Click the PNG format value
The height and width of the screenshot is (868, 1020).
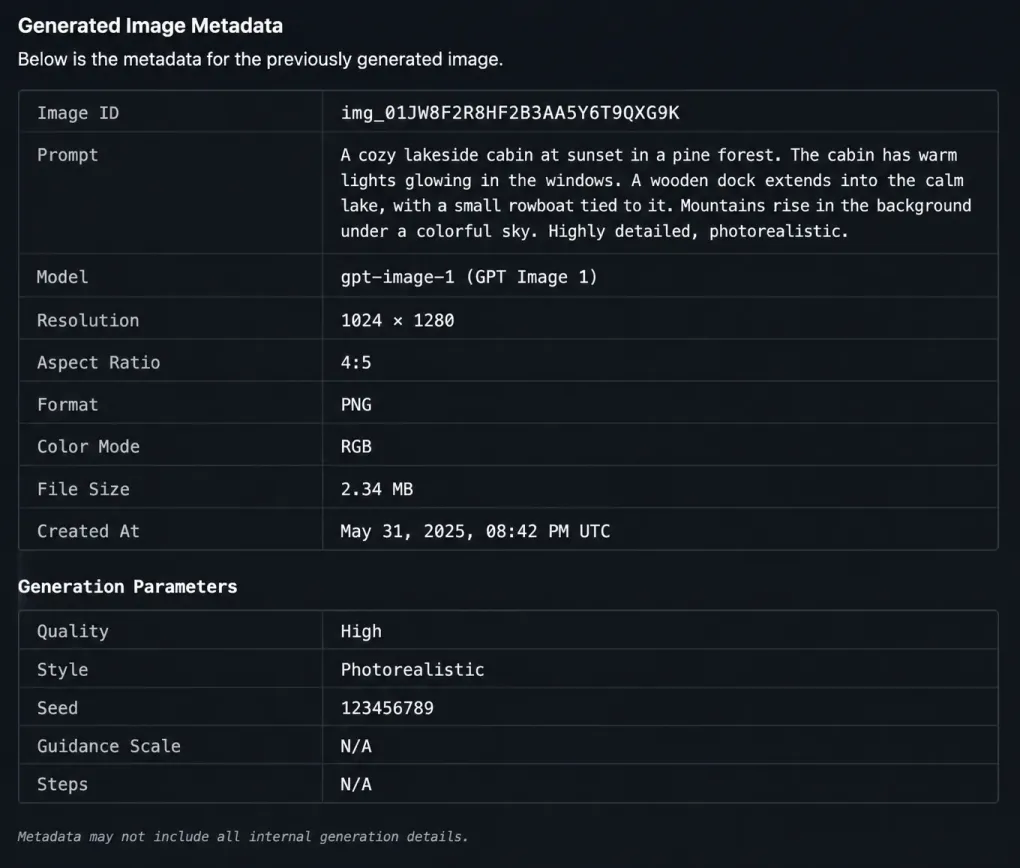click(x=356, y=405)
